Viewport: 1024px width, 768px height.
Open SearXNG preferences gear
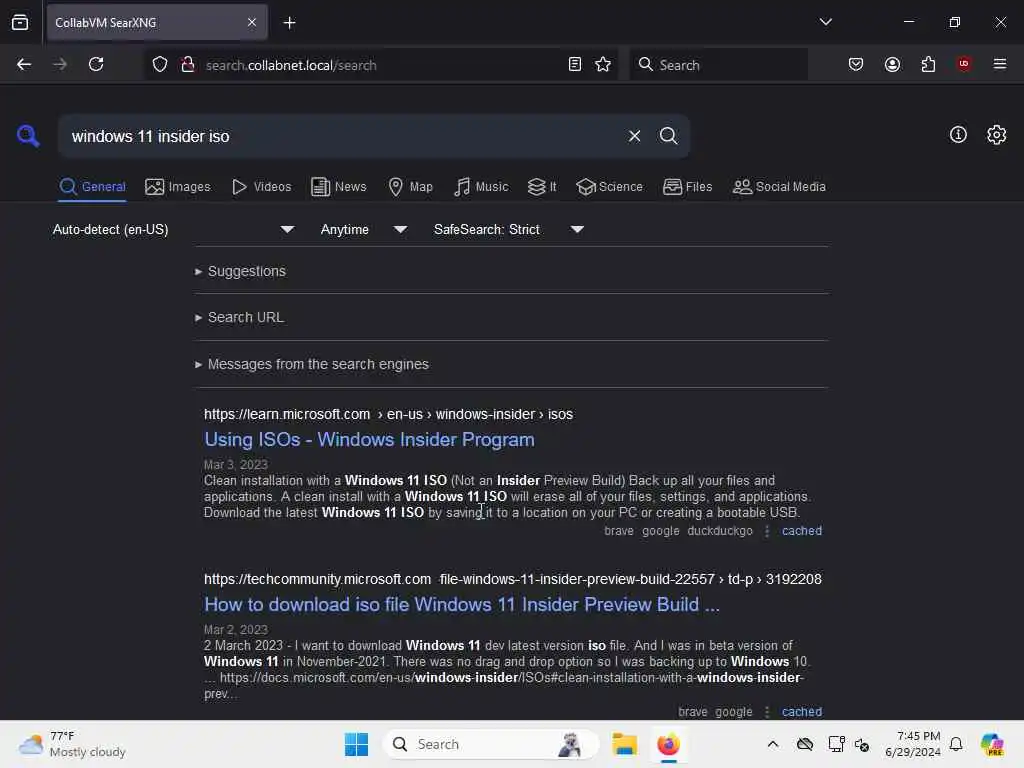(x=996, y=135)
